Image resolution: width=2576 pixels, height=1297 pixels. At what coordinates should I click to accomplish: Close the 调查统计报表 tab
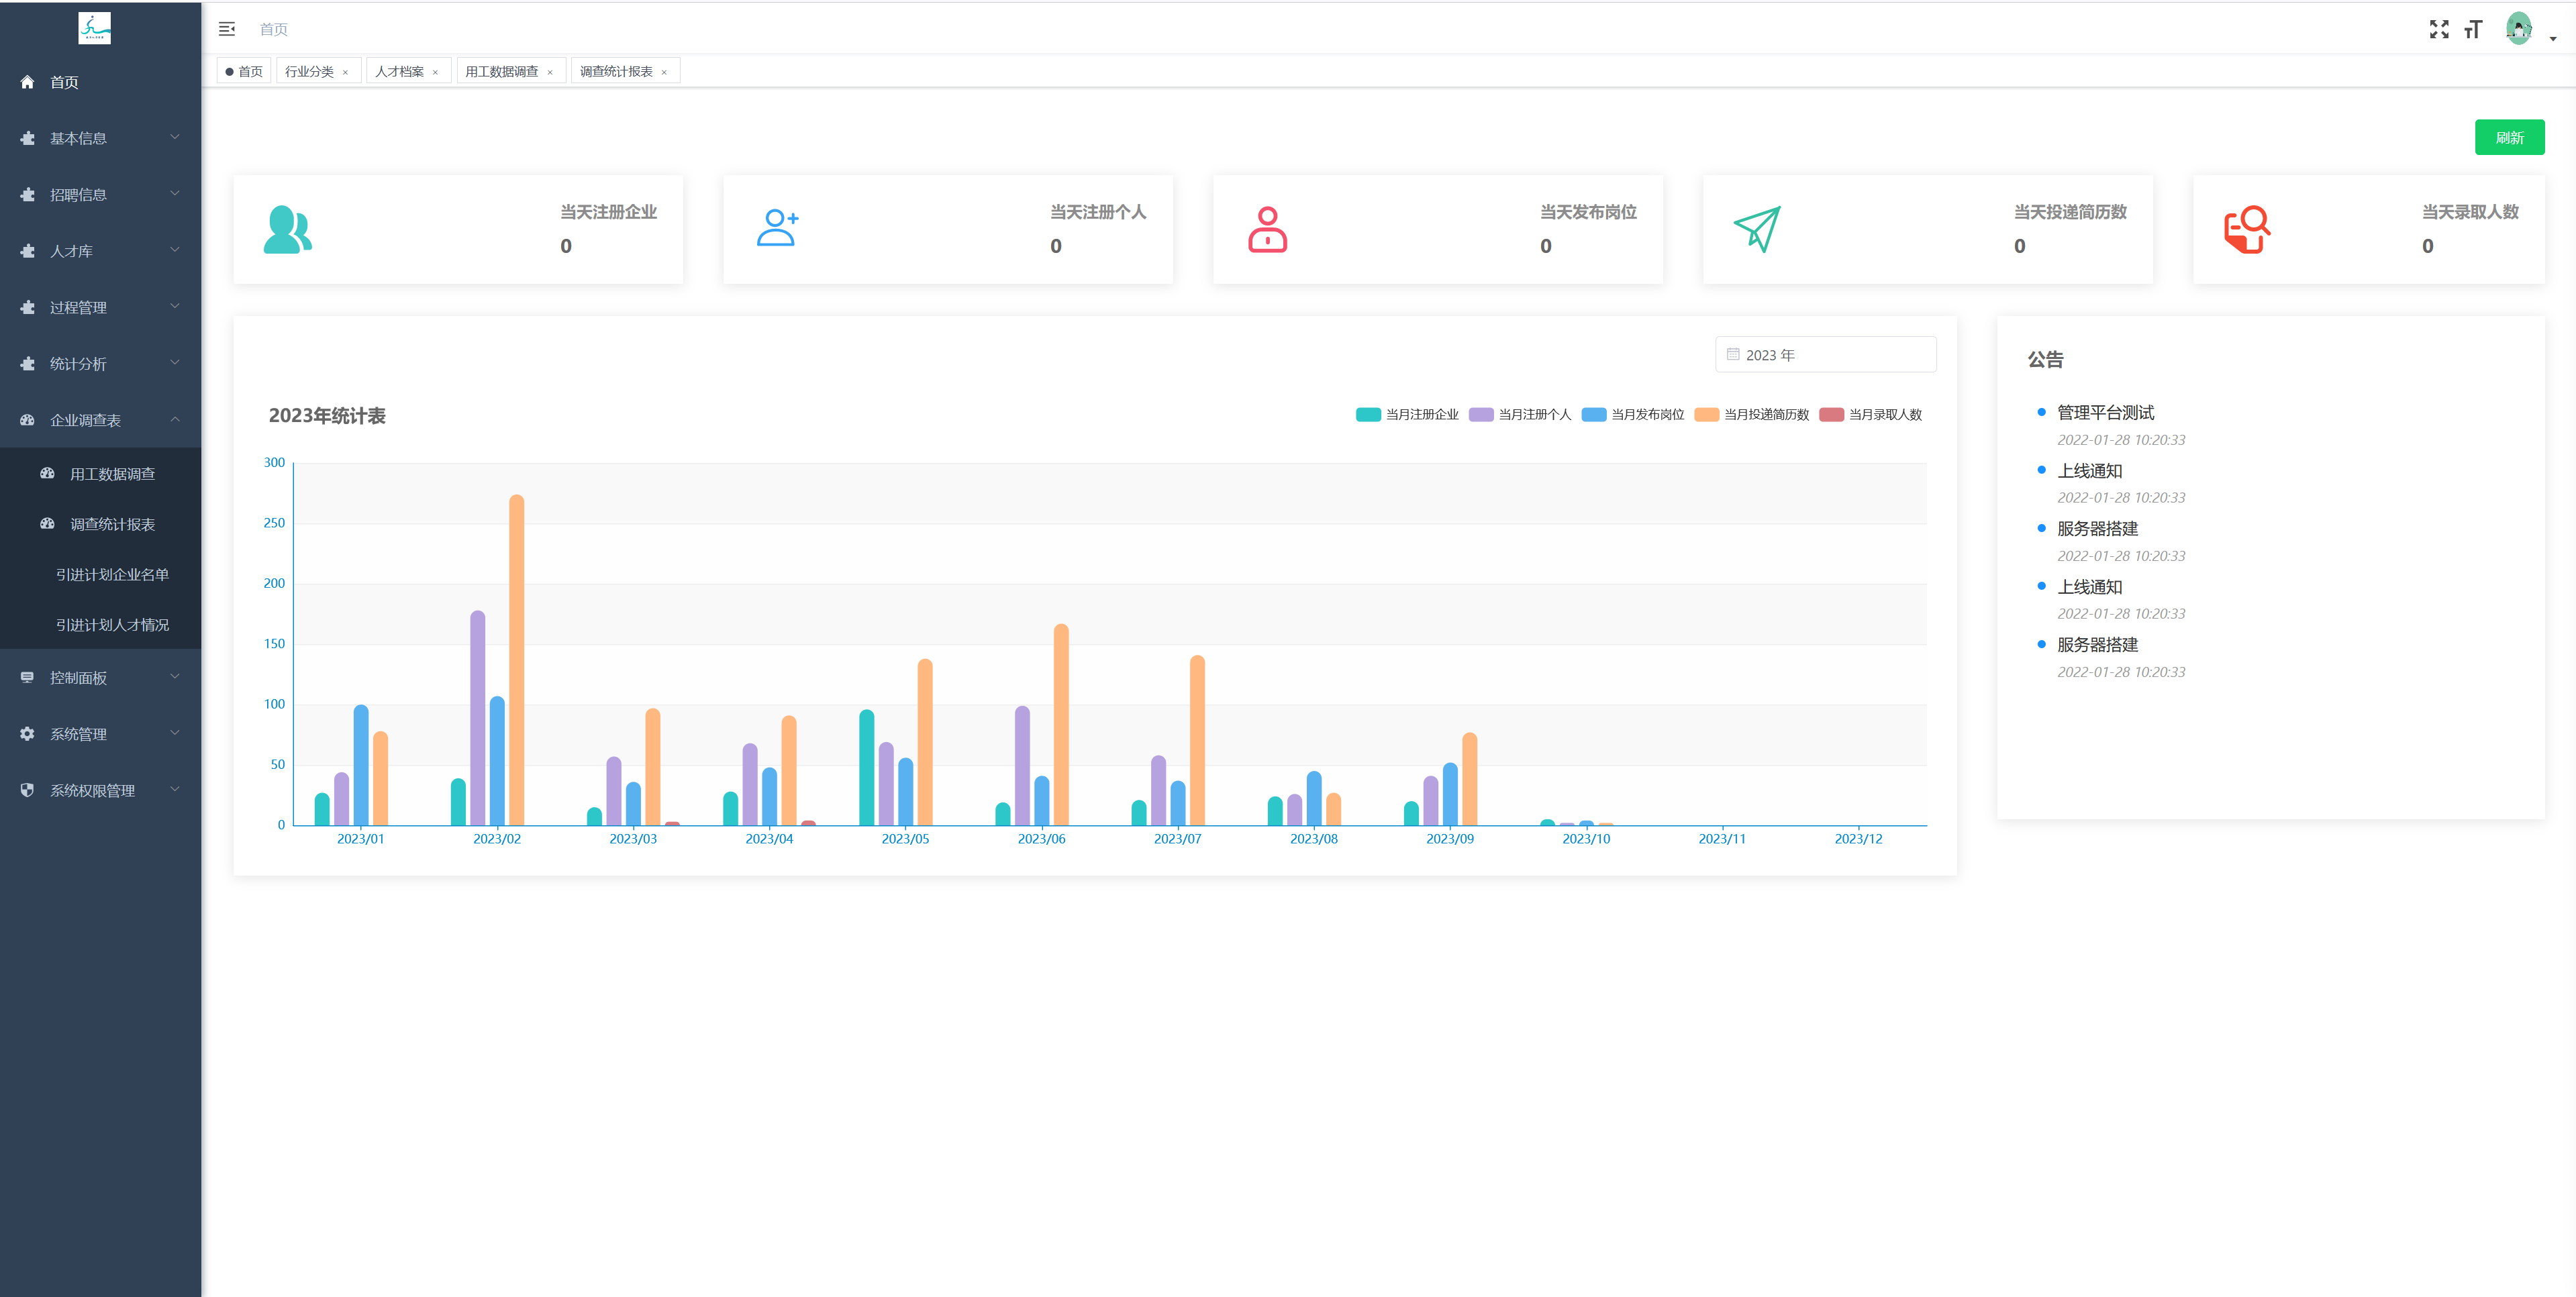click(664, 72)
